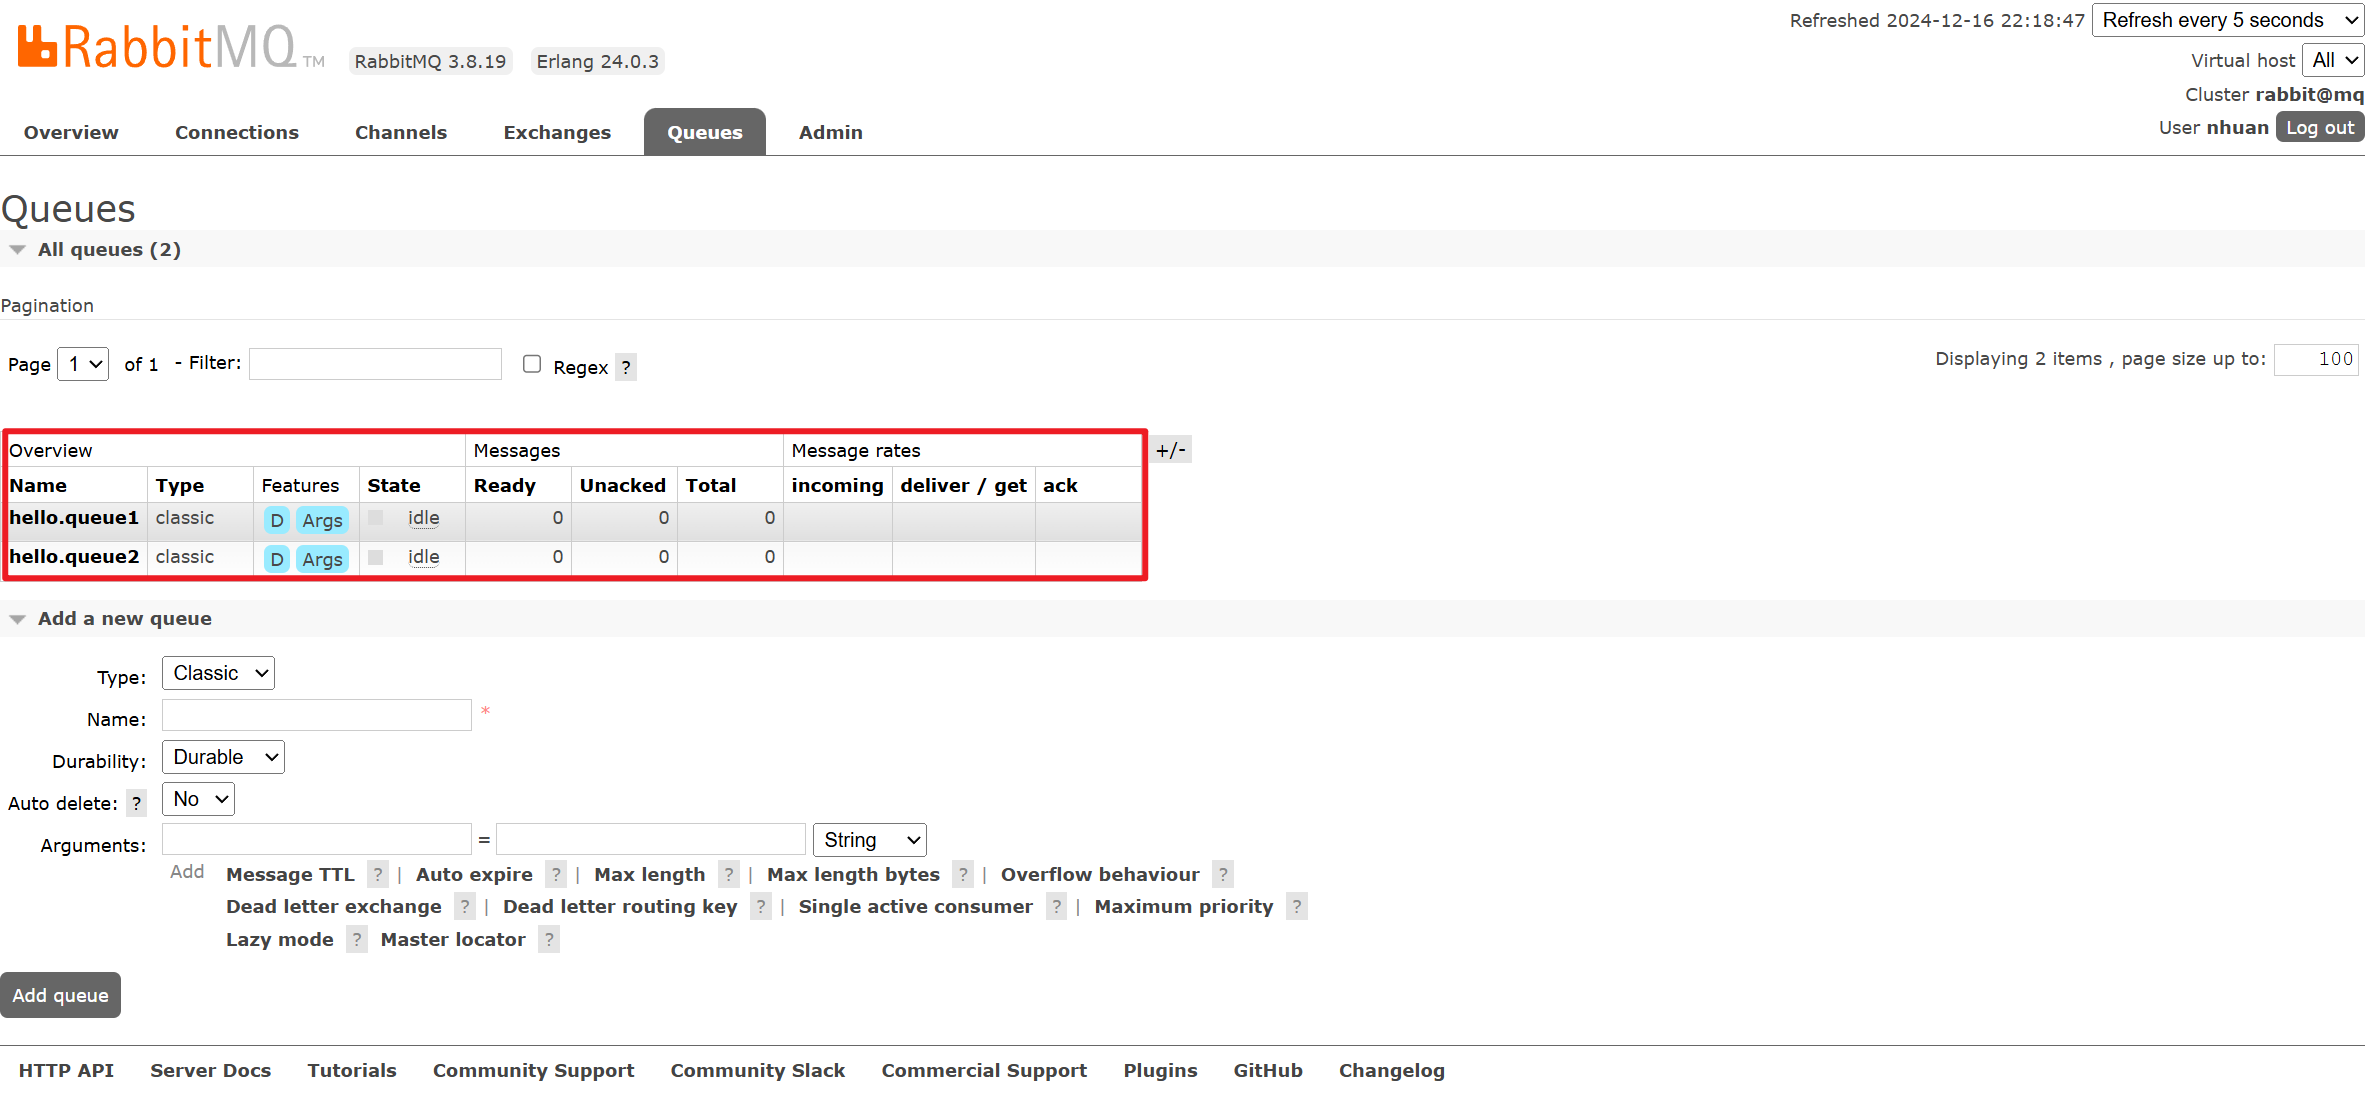The height and width of the screenshot is (1101, 2365).
Task: Show Dead letter exchange help icon
Action: coord(465,906)
